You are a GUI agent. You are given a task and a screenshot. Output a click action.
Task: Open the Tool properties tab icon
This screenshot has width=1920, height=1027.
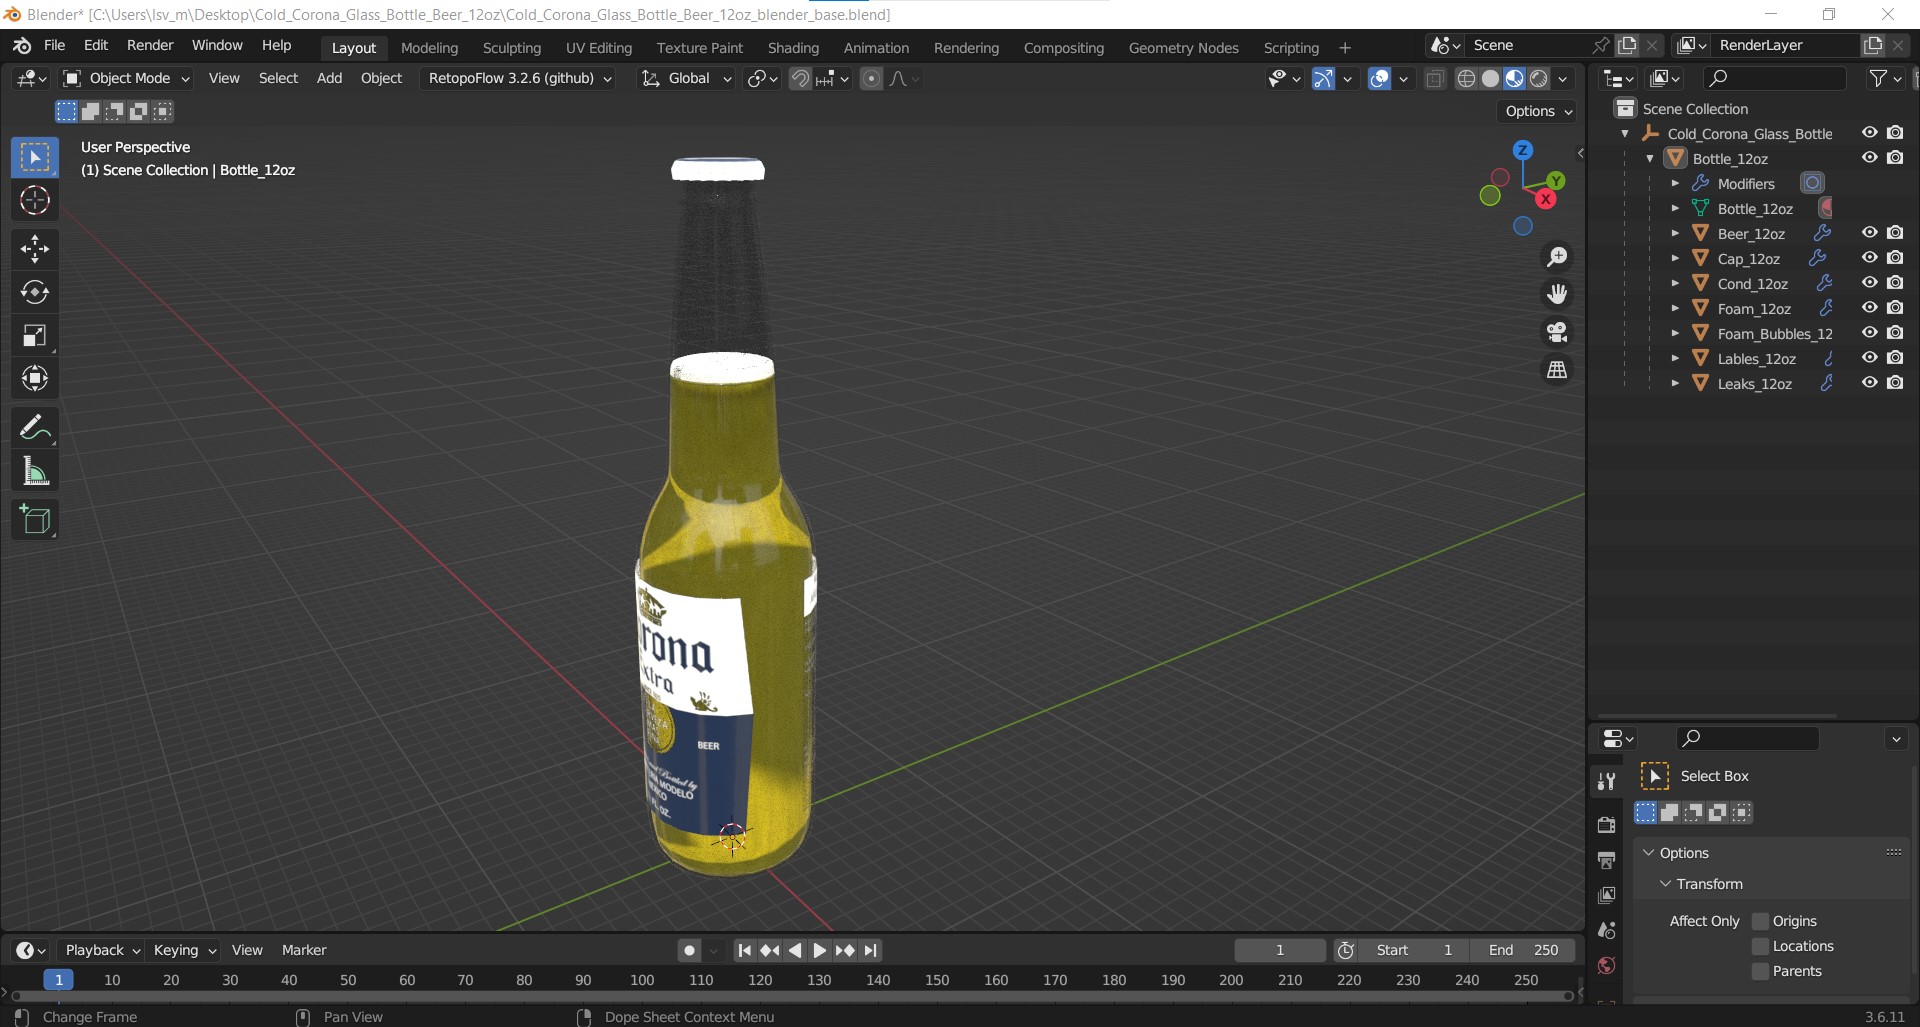click(1606, 781)
